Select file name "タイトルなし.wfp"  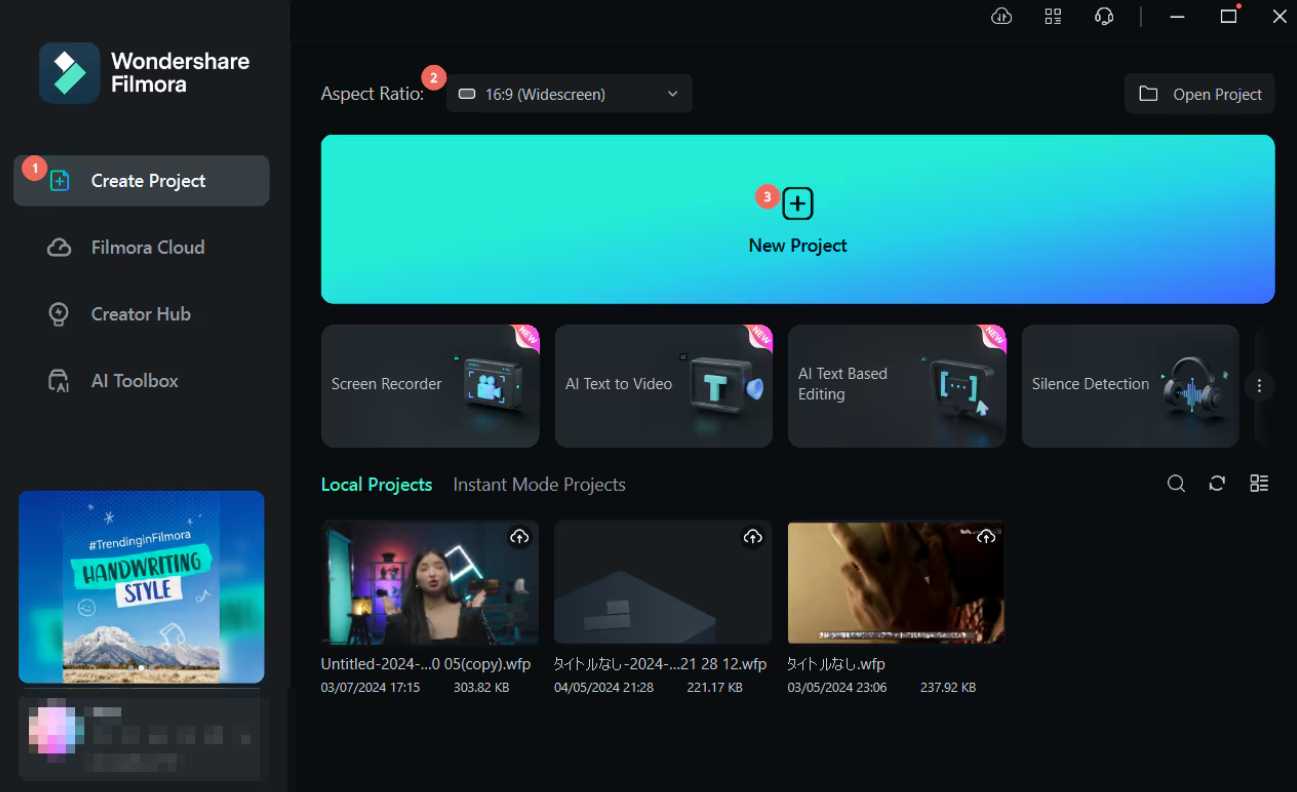(x=836, y=664)
